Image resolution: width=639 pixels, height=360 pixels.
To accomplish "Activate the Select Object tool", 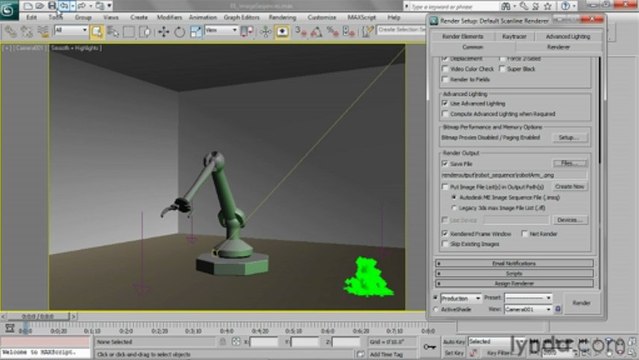I will [x=97, y=32].
